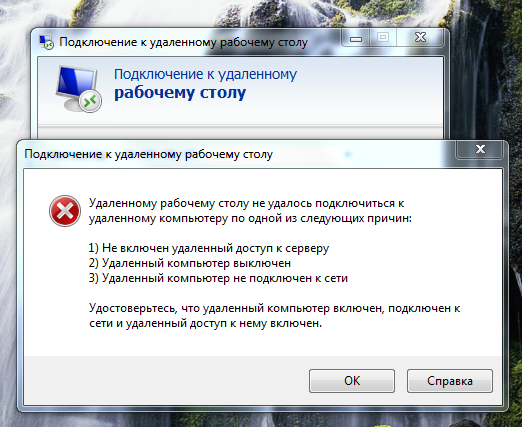Click the greyed-out maximize button
The width and height of the screenshot is (522, 427).
tap(383, 37)
